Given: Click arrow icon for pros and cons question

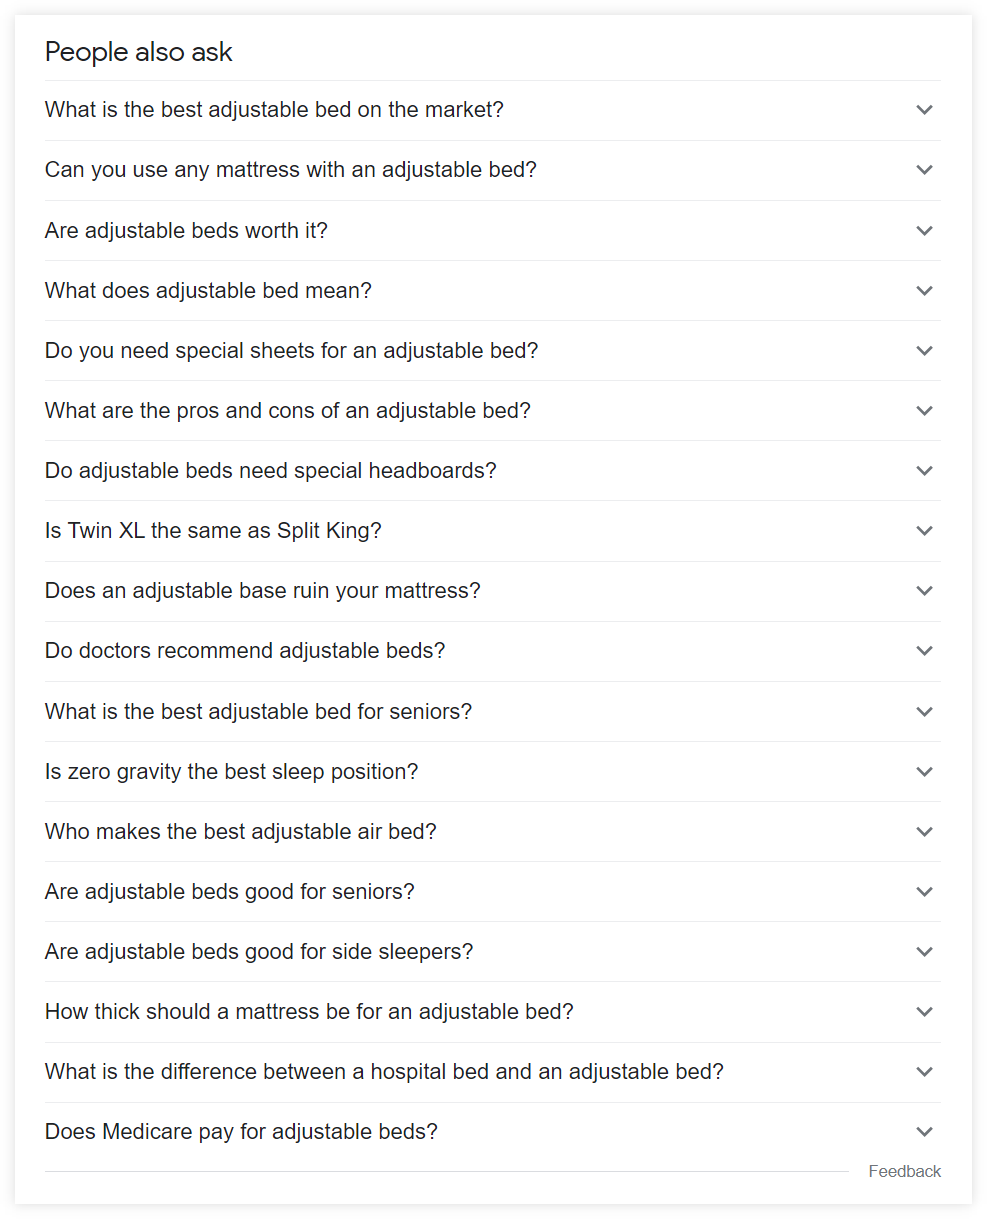Looking at the screenshot, I should pos(924,411).
